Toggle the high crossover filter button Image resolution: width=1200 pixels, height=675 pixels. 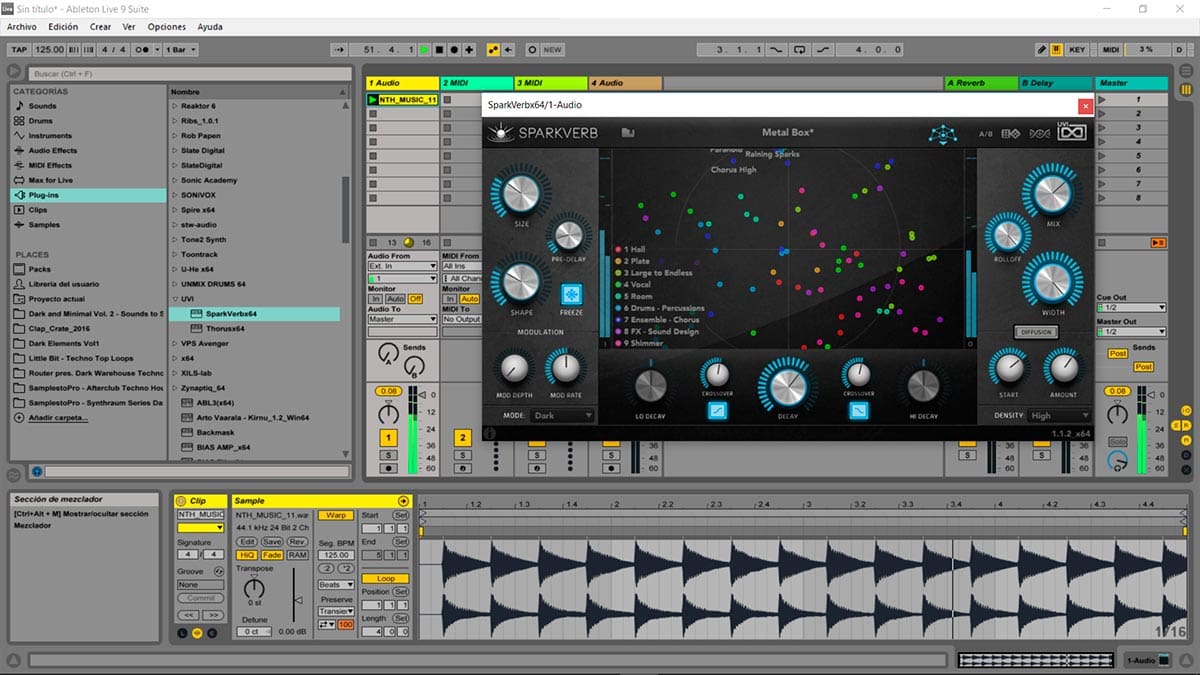858,411
